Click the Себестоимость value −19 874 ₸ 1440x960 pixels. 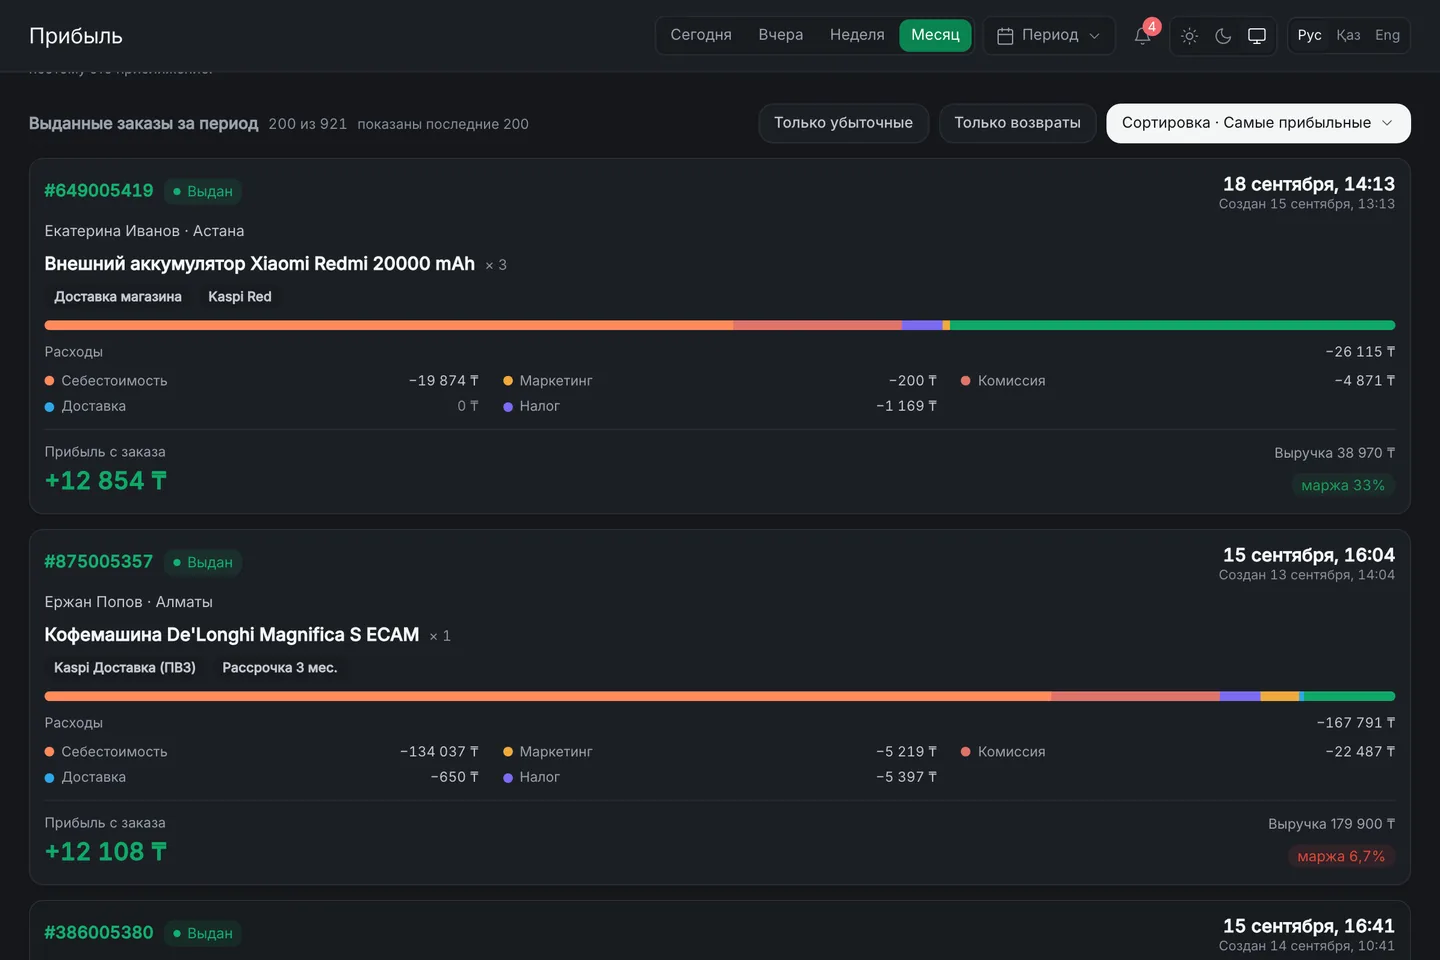pos(444,381)
